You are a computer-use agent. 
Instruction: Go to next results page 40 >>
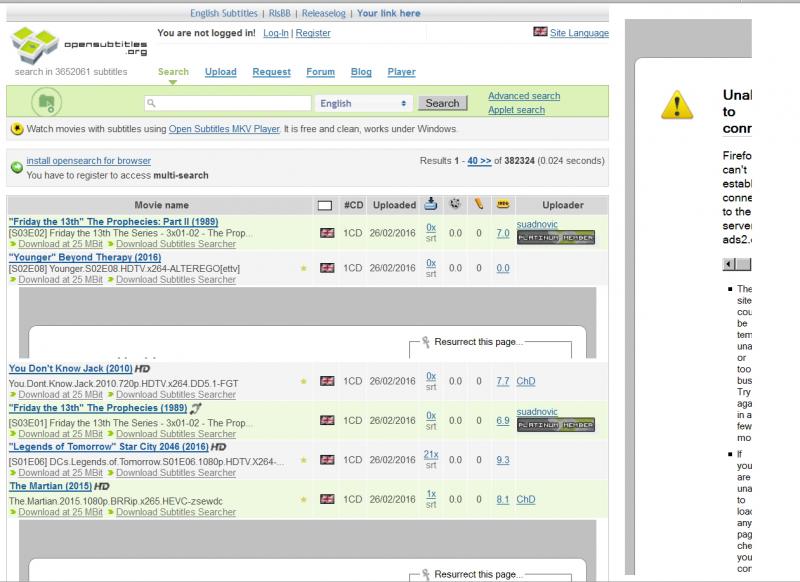(x=478, y=160)
